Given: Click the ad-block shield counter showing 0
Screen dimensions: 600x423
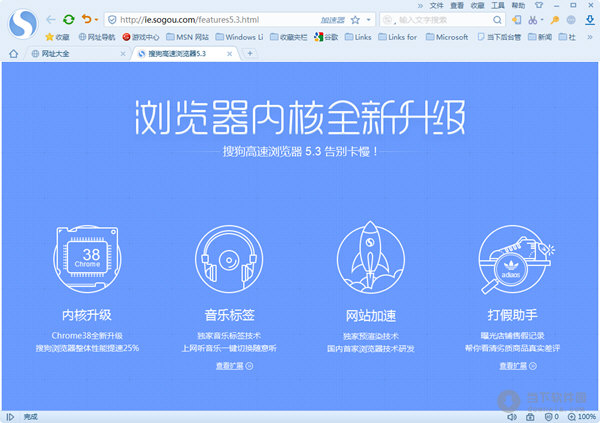Looking at the screenshot, I should click(552, 417).
